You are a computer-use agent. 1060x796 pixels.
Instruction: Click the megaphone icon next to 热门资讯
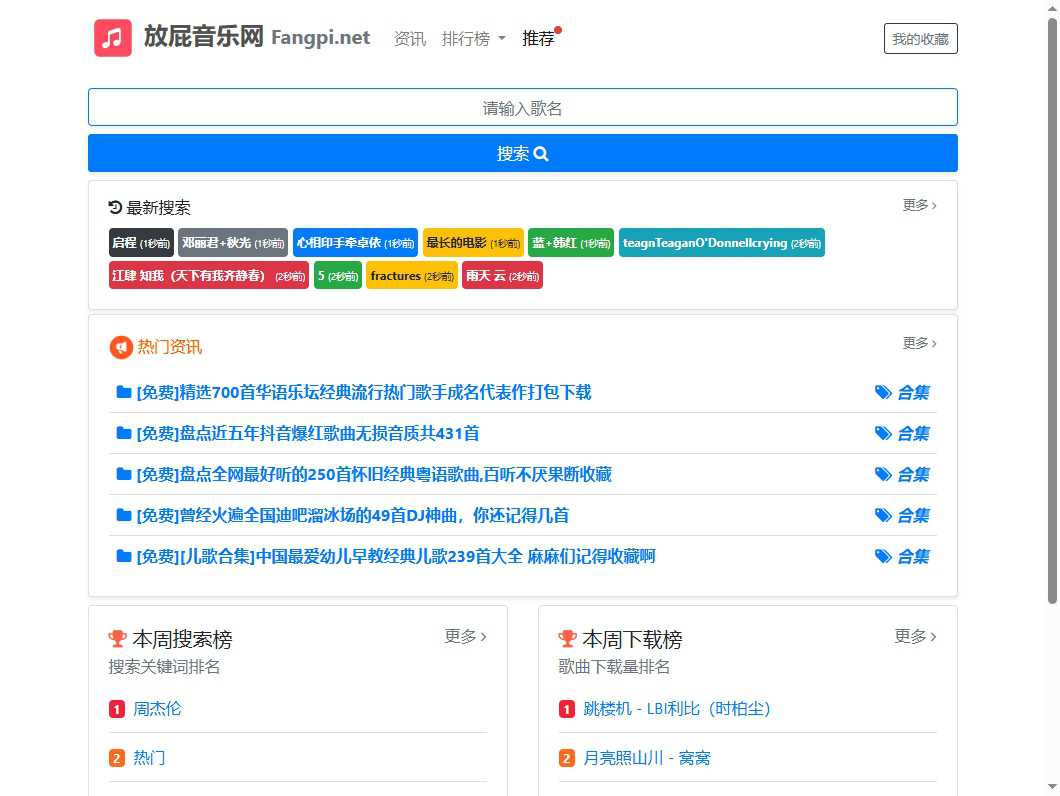(119, 347)
